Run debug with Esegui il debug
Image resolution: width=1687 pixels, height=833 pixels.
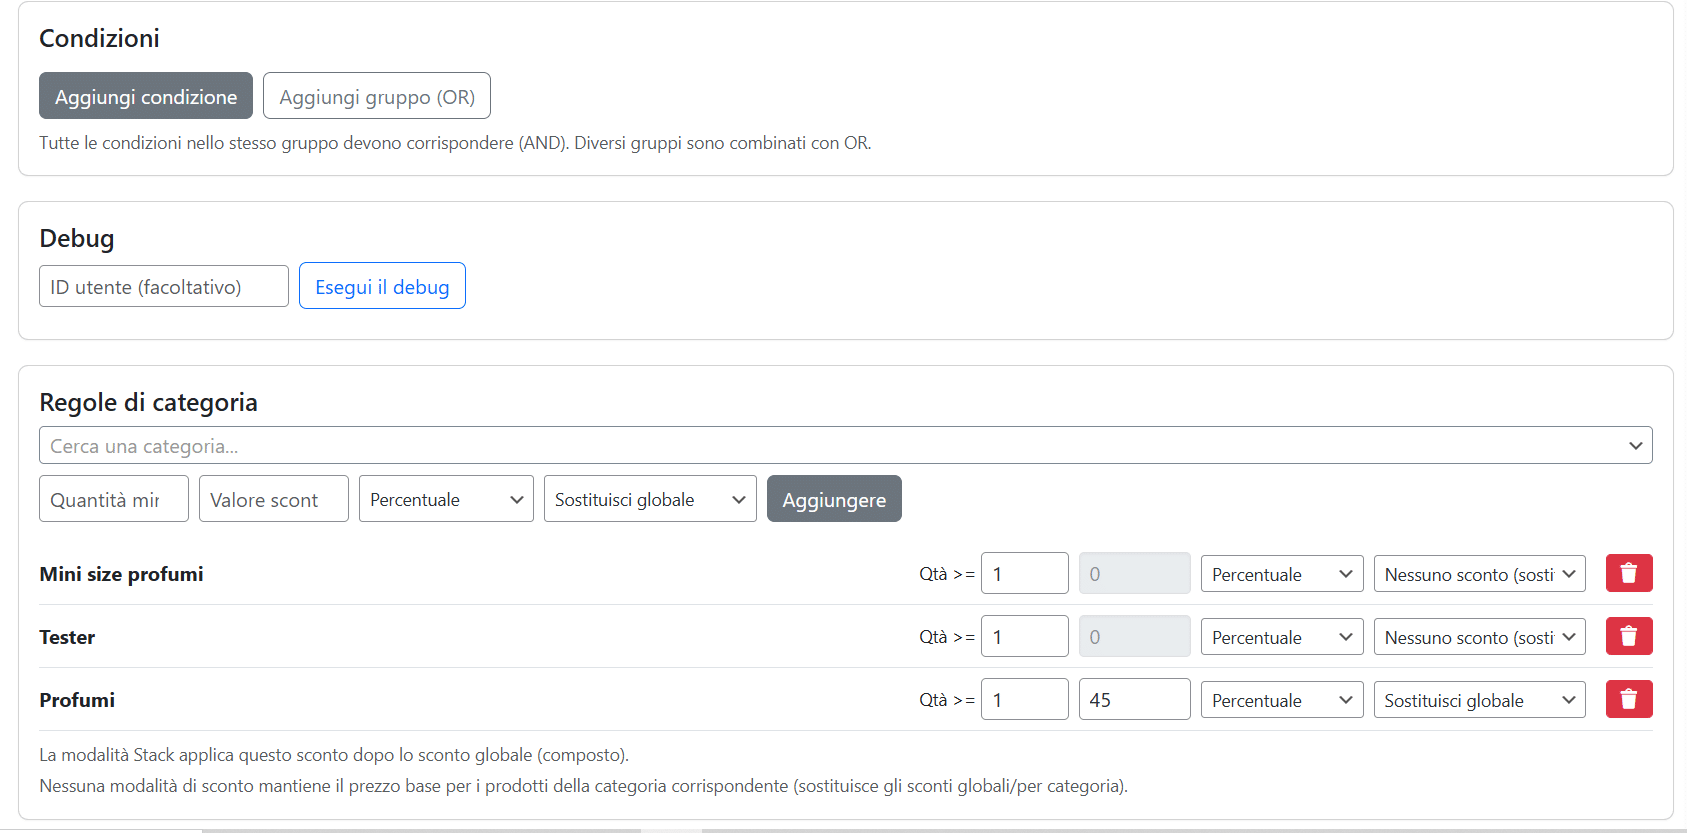click(382, 286)
